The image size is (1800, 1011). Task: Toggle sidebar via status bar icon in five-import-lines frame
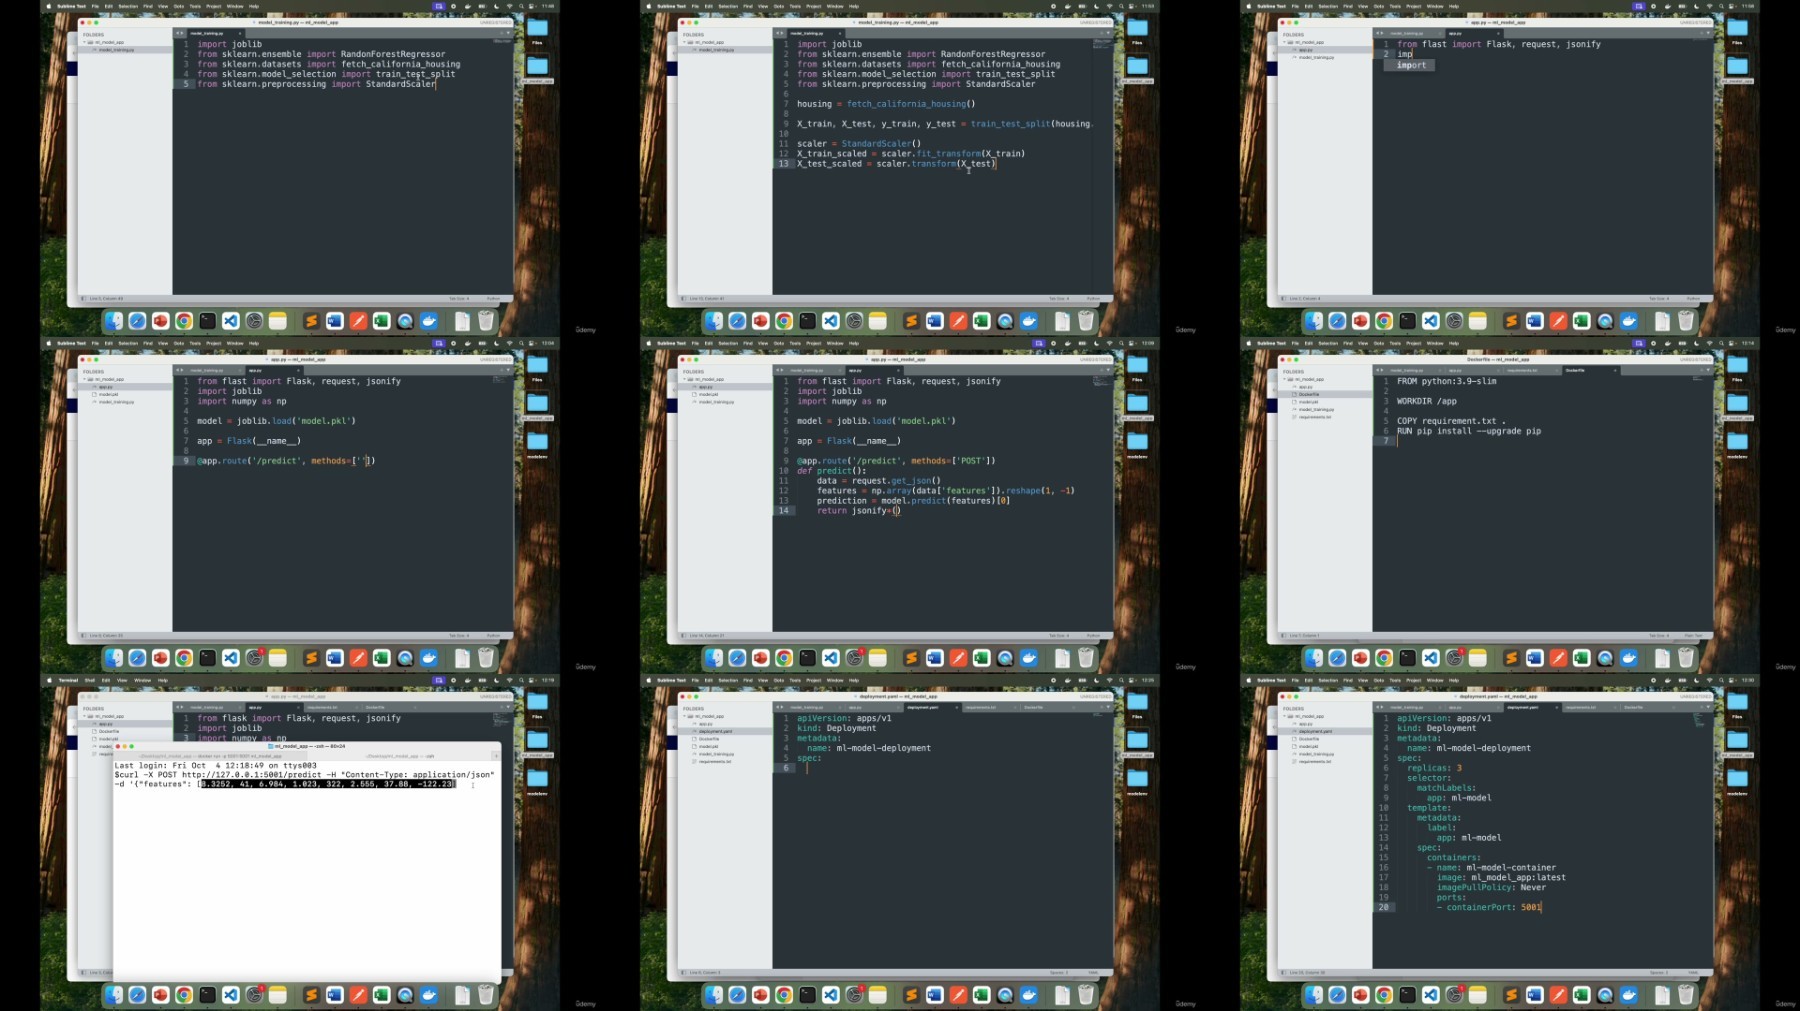click(83, 298)
